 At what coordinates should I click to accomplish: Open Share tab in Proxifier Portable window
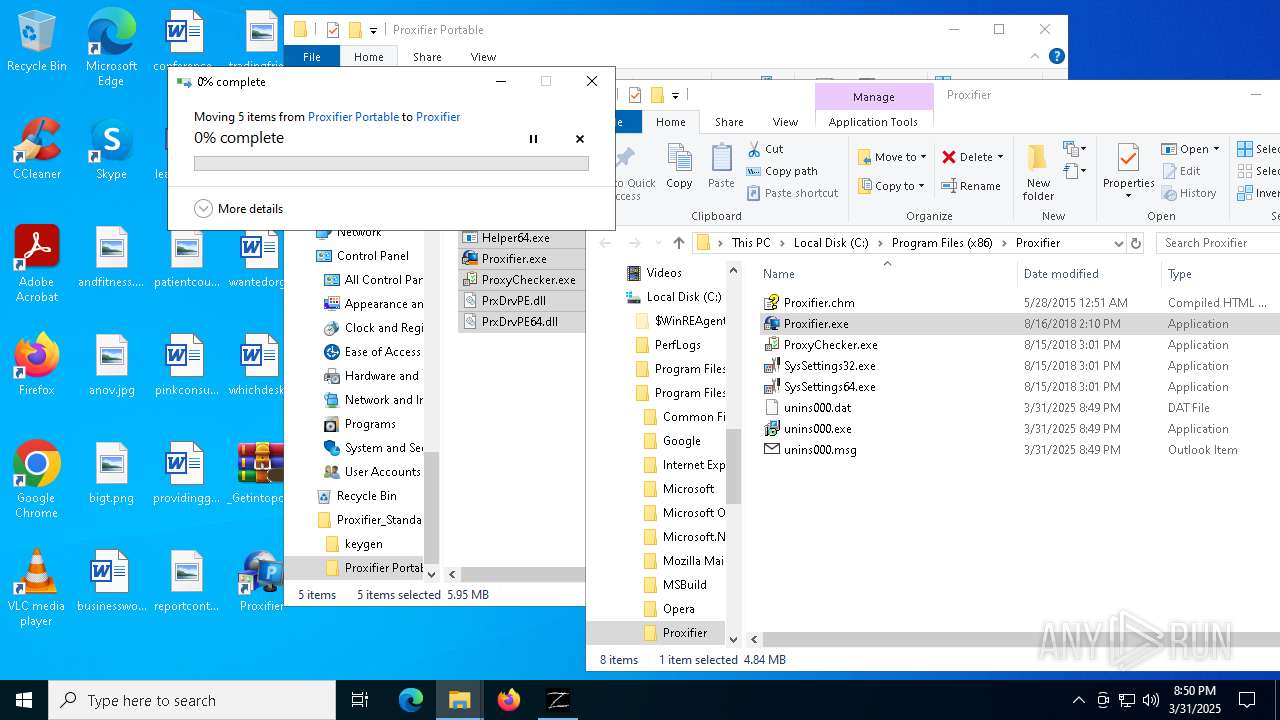[427, 57]
